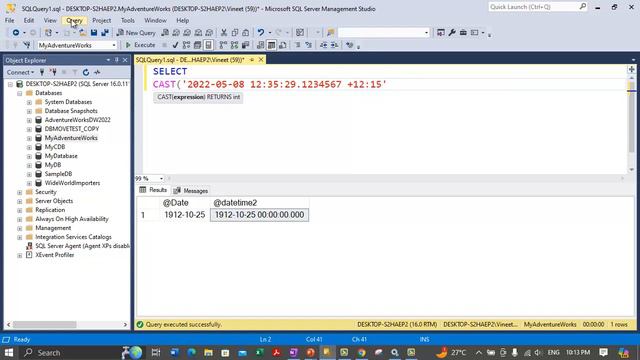
Task: Click the Execute button
Action: click(x=140, y=45)
